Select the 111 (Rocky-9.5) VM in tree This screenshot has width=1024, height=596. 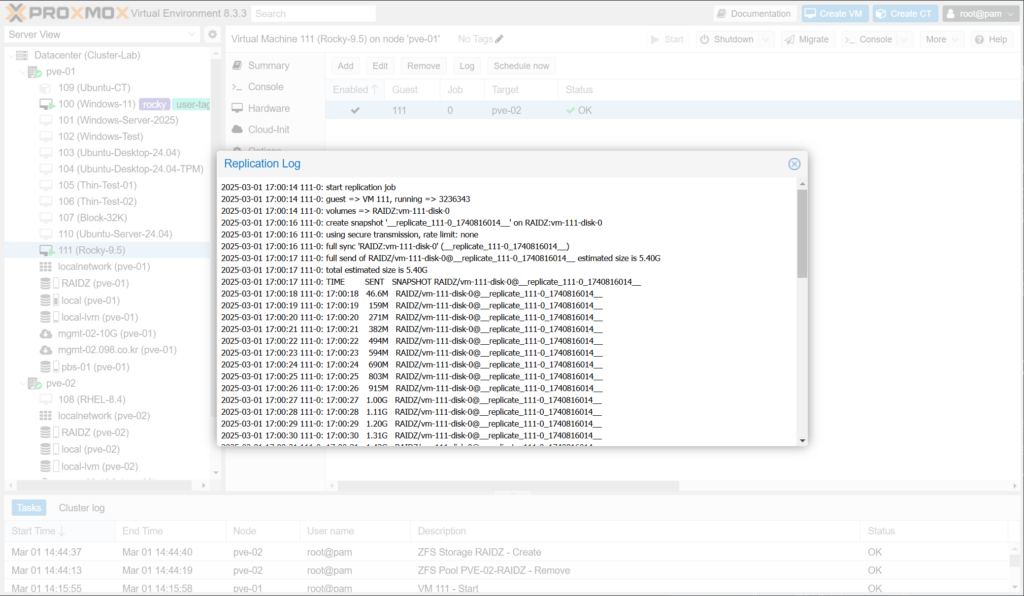point(91,250)
